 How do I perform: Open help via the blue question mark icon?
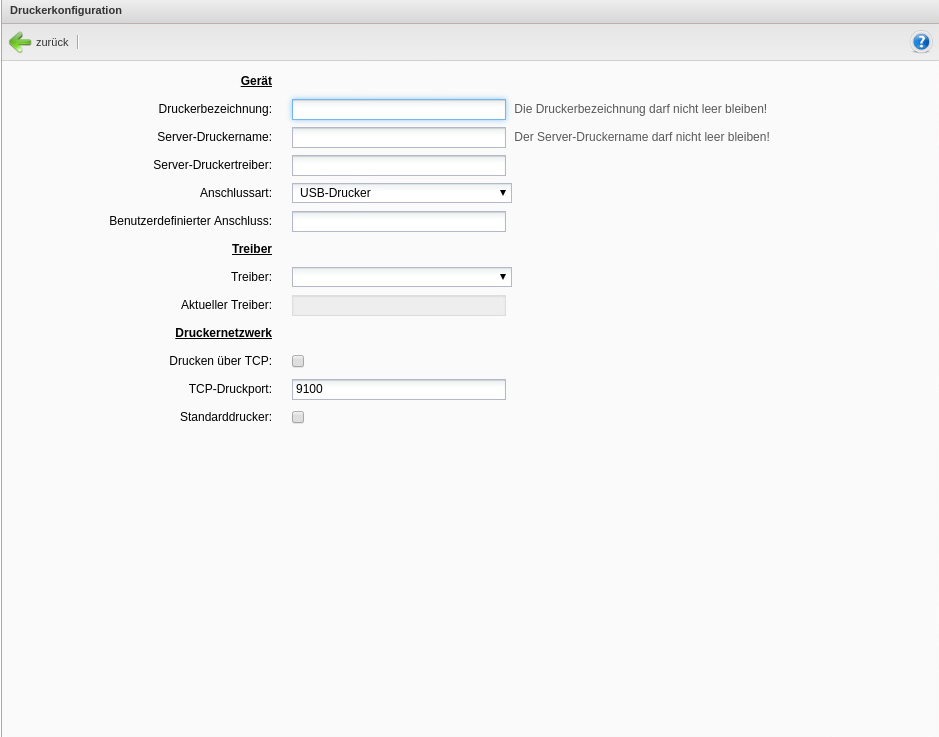(920, 42)
